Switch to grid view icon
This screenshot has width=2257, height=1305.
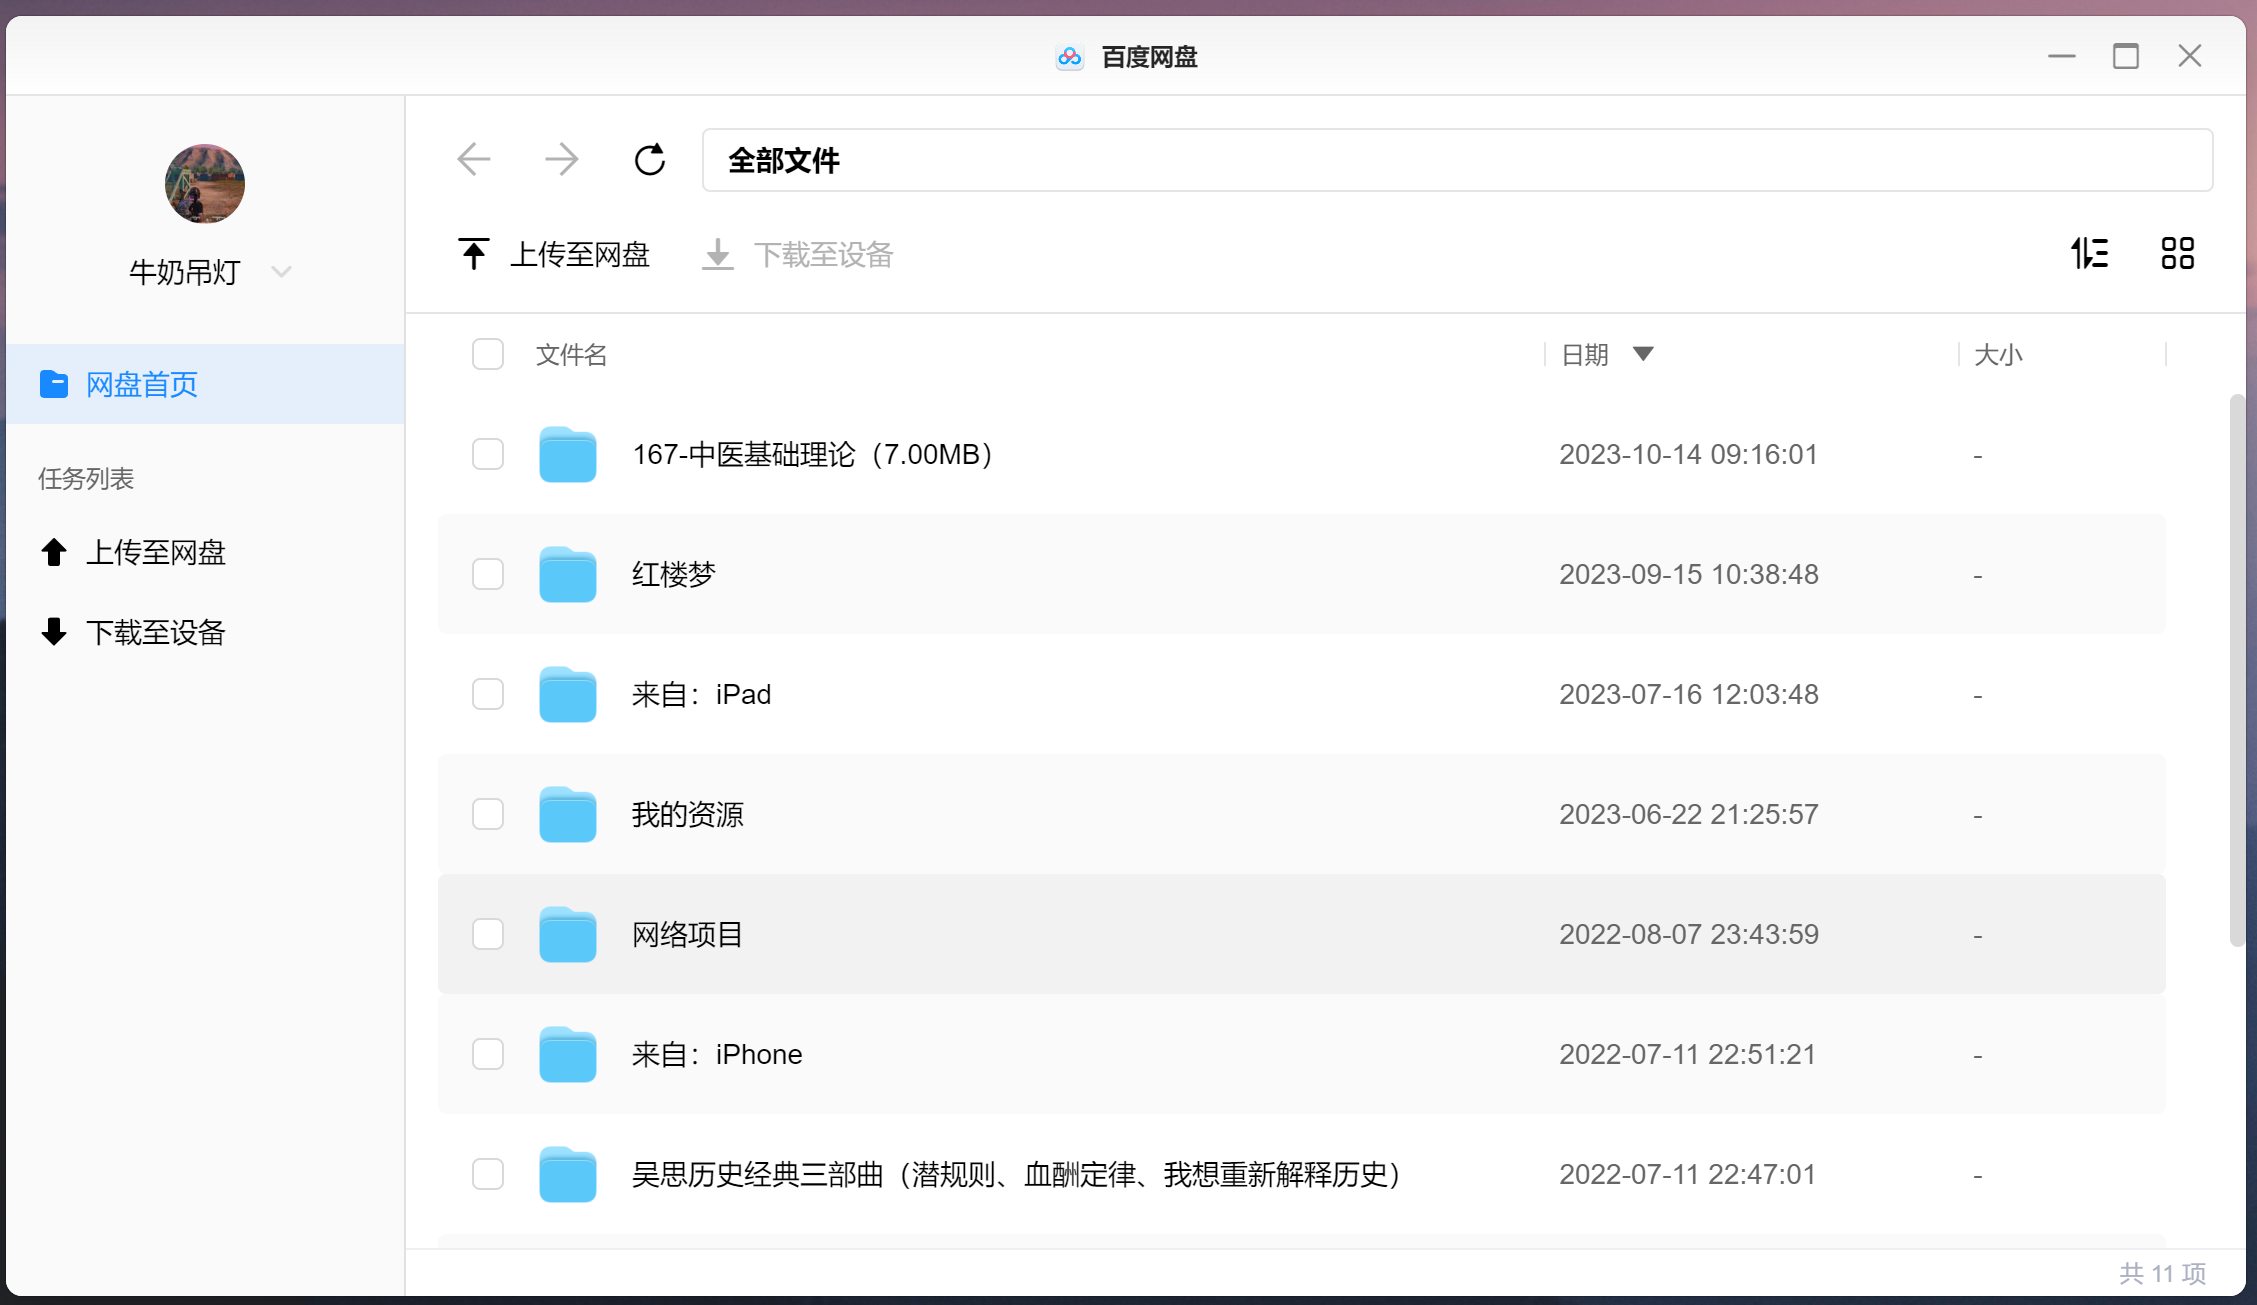coord(2177,253)
